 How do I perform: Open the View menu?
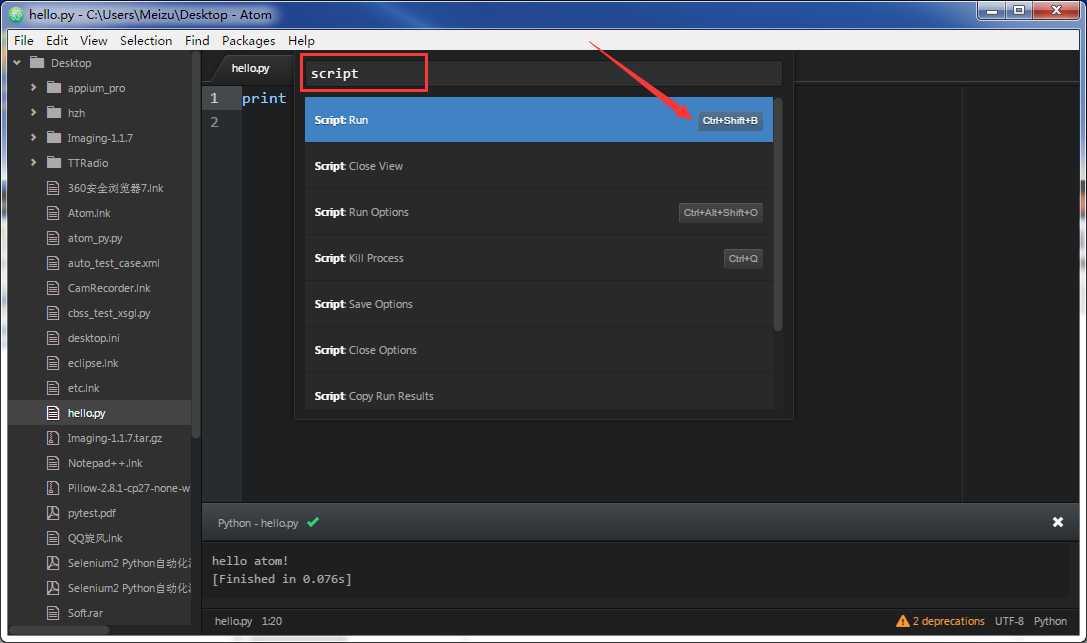tap(94, 40)
